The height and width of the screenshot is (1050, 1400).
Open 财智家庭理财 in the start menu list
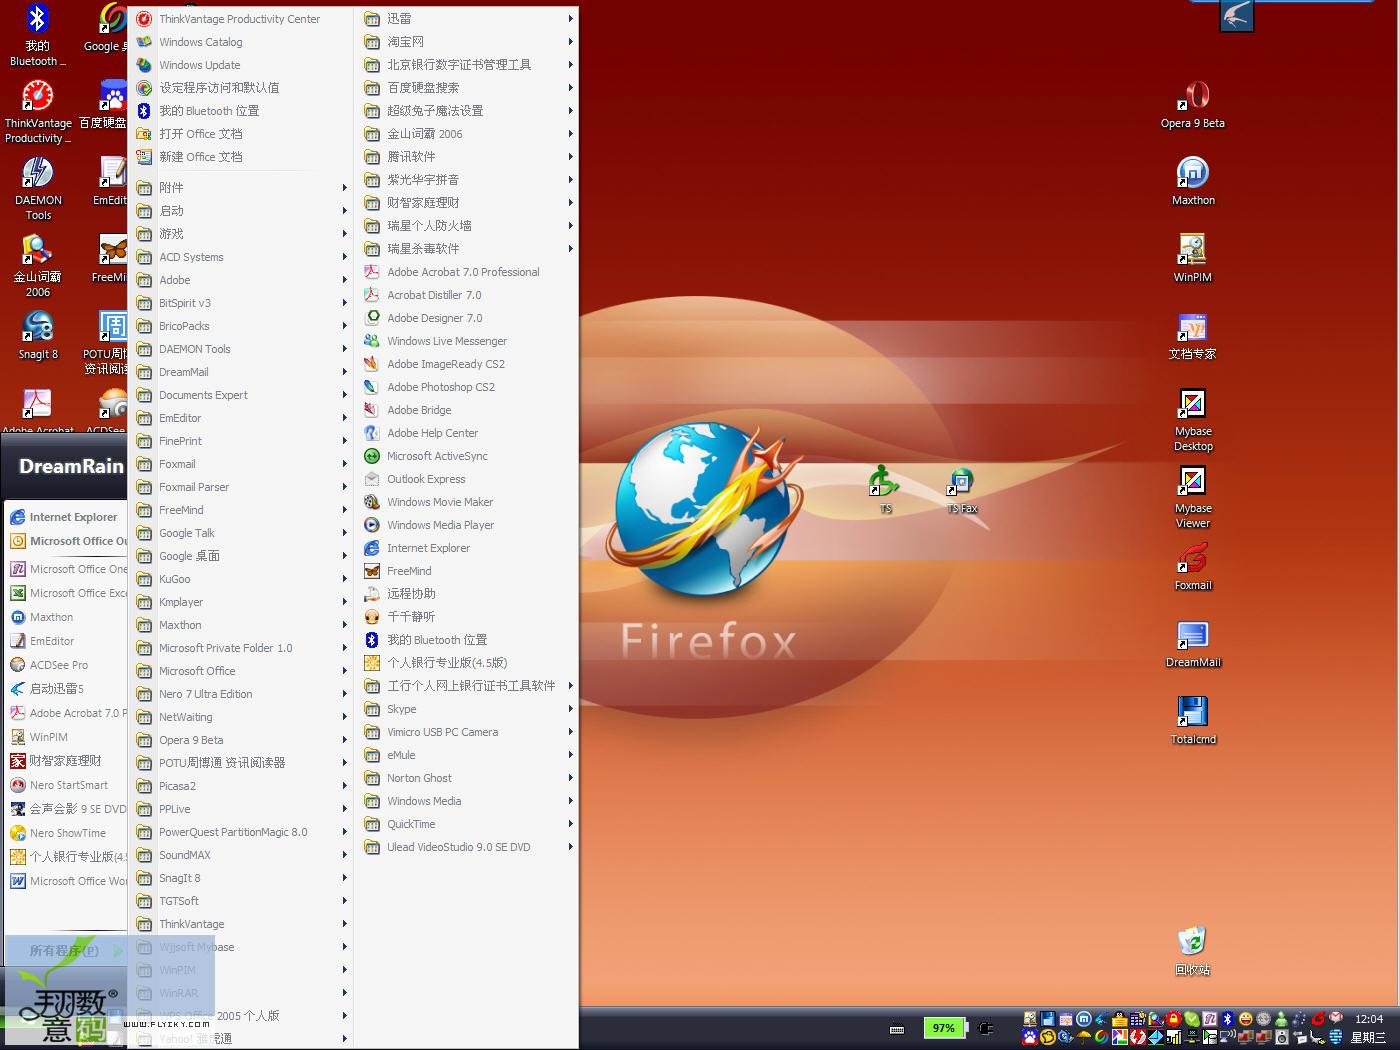pos(65,761)
